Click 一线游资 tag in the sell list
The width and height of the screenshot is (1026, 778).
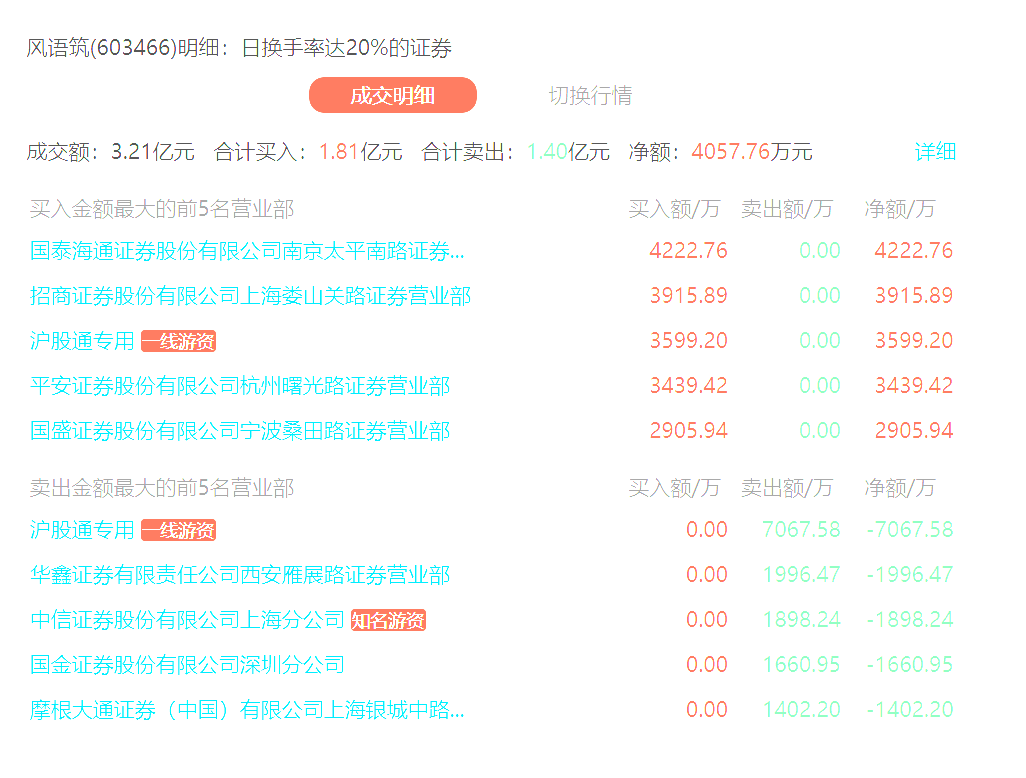pyautogui.click(x=179, y=531)
